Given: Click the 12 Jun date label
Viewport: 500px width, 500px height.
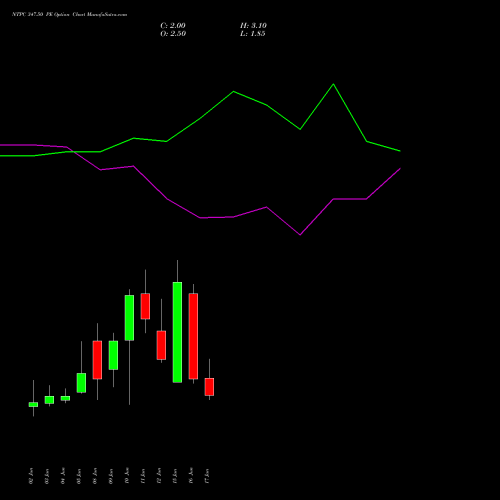Looking at the screenshot, I should [159, 476].
